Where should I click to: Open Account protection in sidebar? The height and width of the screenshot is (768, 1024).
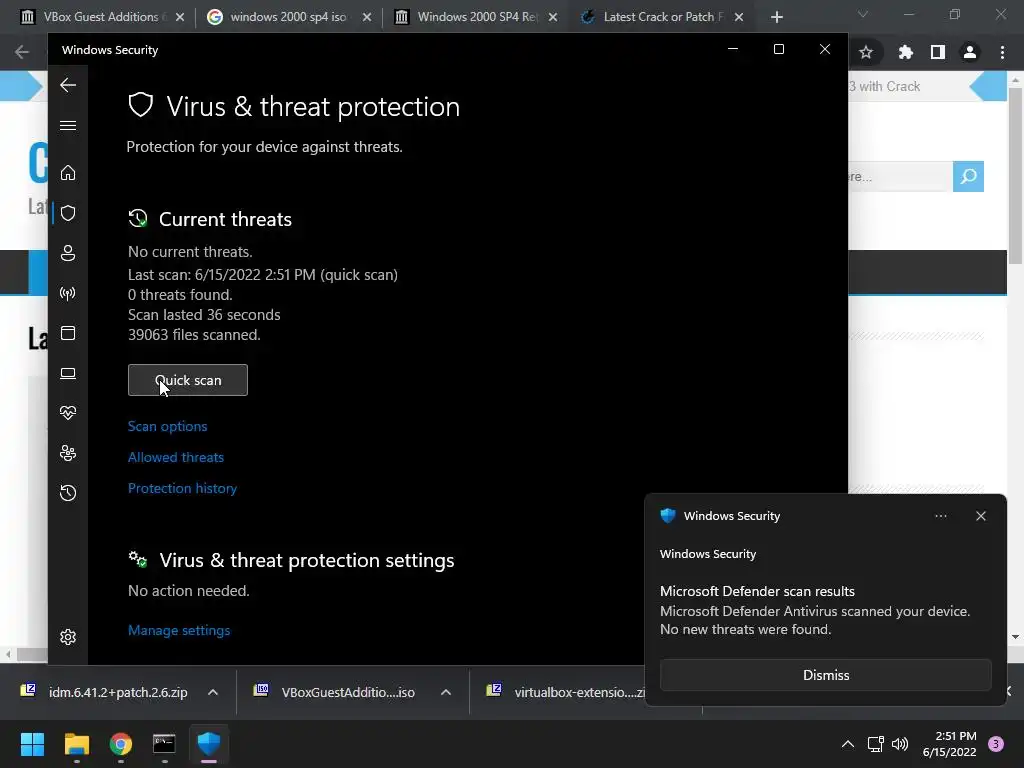pyautogui.click(x=68, y=253)
